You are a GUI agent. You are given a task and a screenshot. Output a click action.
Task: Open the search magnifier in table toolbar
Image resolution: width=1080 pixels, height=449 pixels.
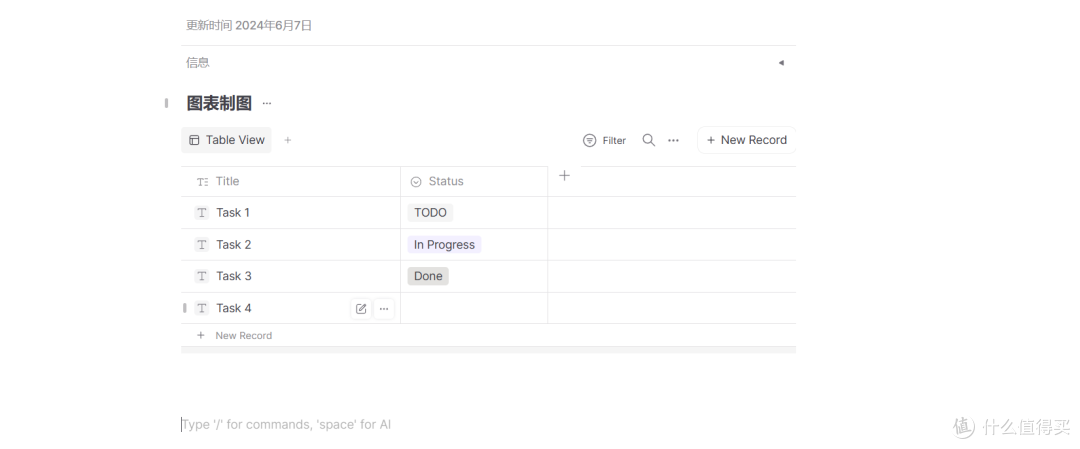tap(648, 140)
